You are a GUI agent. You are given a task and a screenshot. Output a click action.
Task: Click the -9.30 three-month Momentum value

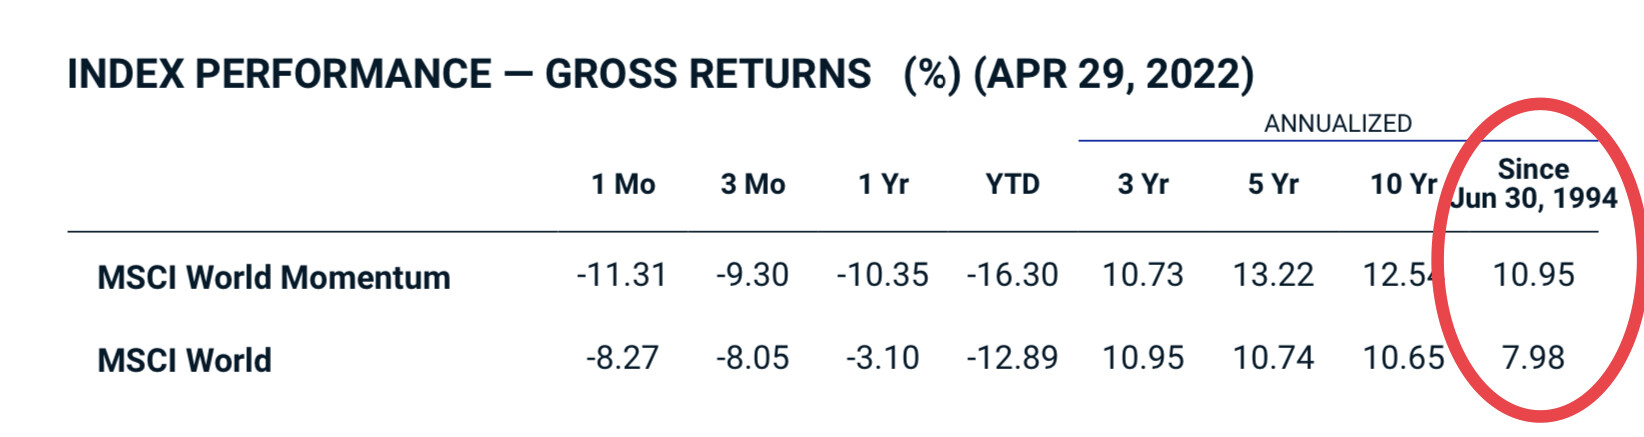752,275
